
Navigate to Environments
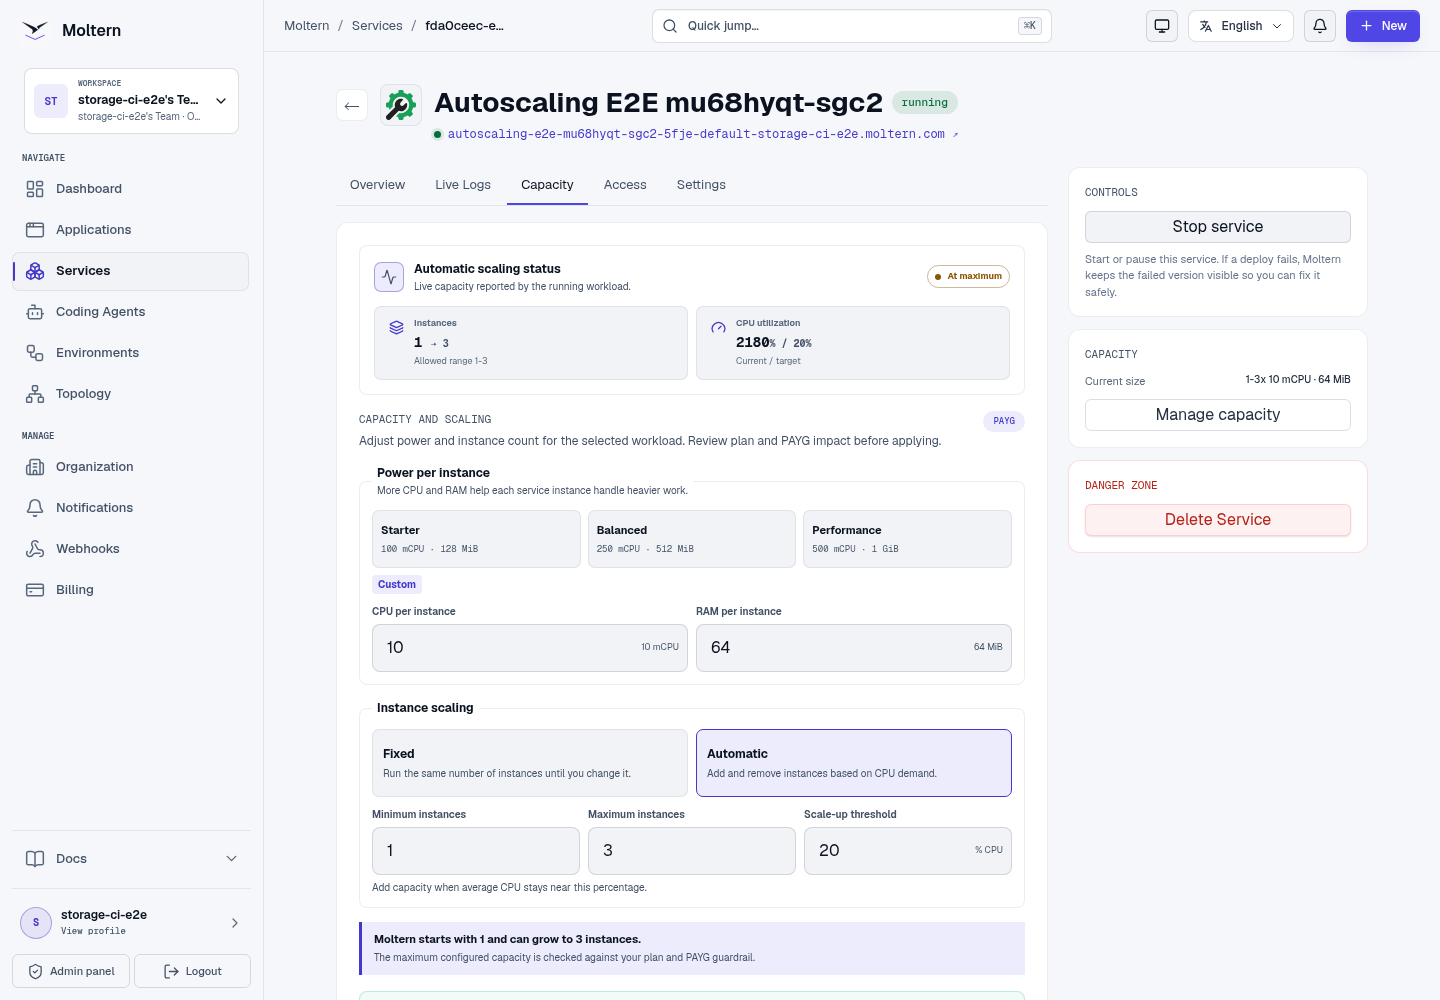pos(130,353)
